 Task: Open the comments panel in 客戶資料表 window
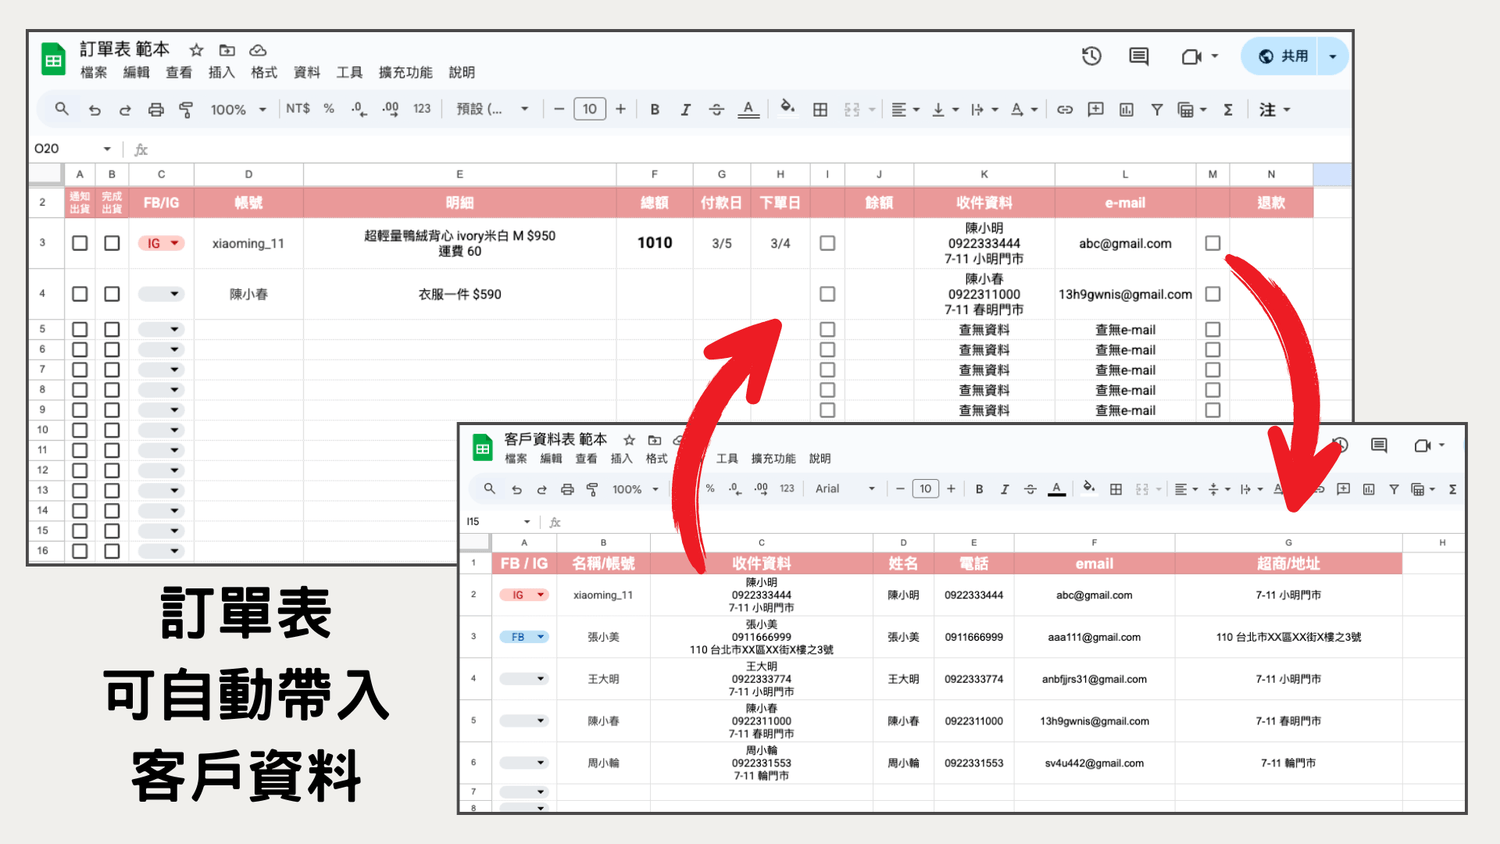click(1379, 445)
